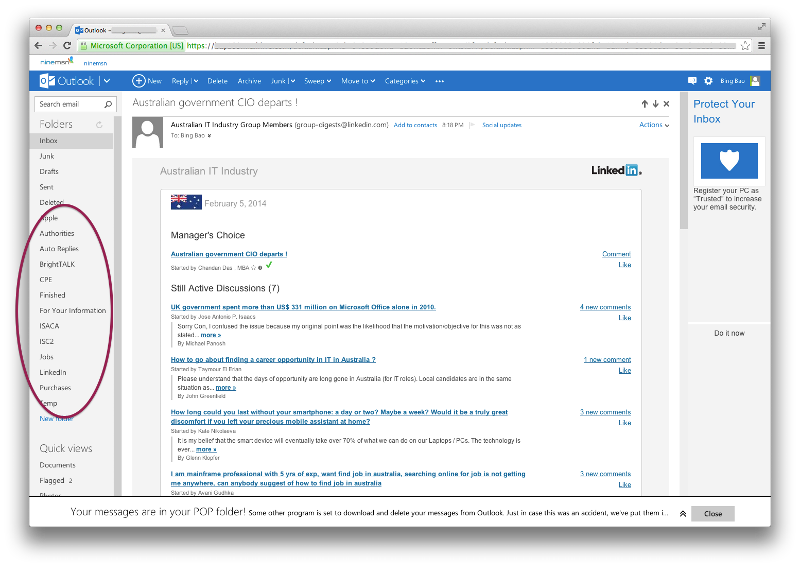The width and height of the screenshot is (800, 567).
Task: Open the Jobs folder
Action: pyautogui.click(x=46, y=357)
